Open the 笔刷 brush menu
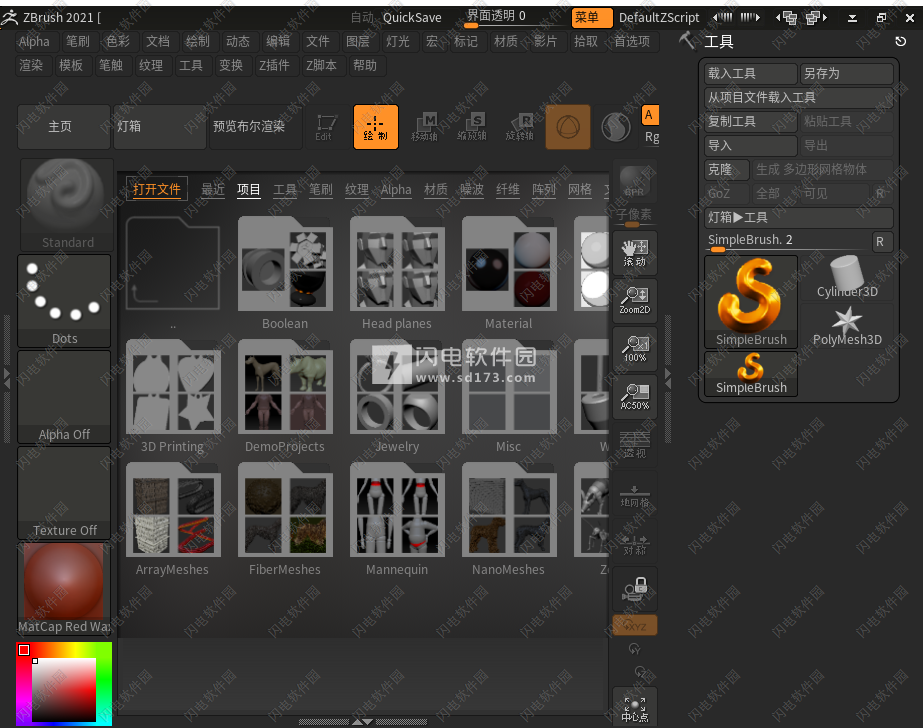The height and width of the screenshot is (728, 923). click(78, 41)
